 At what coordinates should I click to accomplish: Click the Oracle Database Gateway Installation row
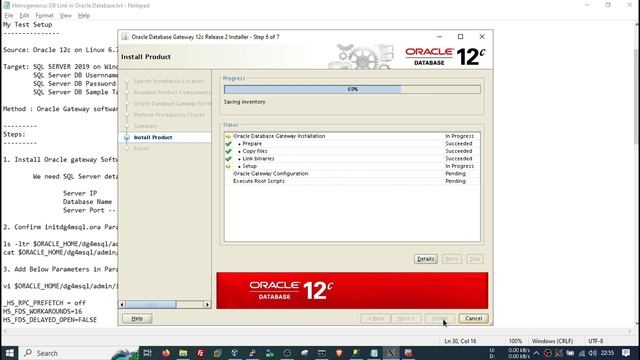352,136
